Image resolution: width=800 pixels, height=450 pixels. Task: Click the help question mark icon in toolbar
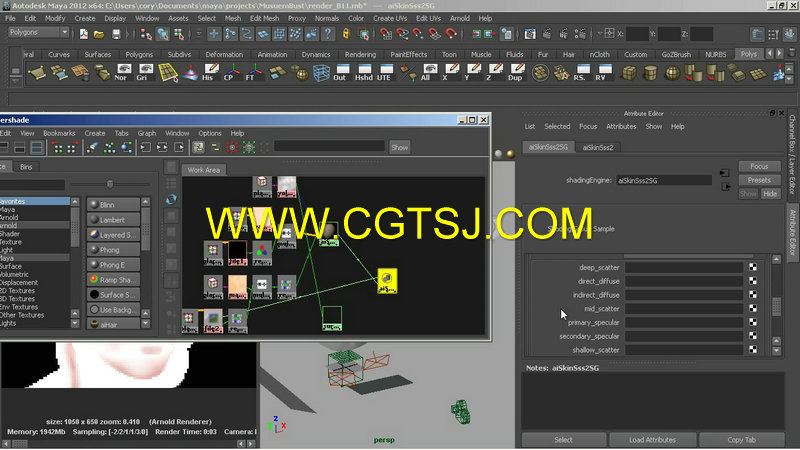point(328,34)
